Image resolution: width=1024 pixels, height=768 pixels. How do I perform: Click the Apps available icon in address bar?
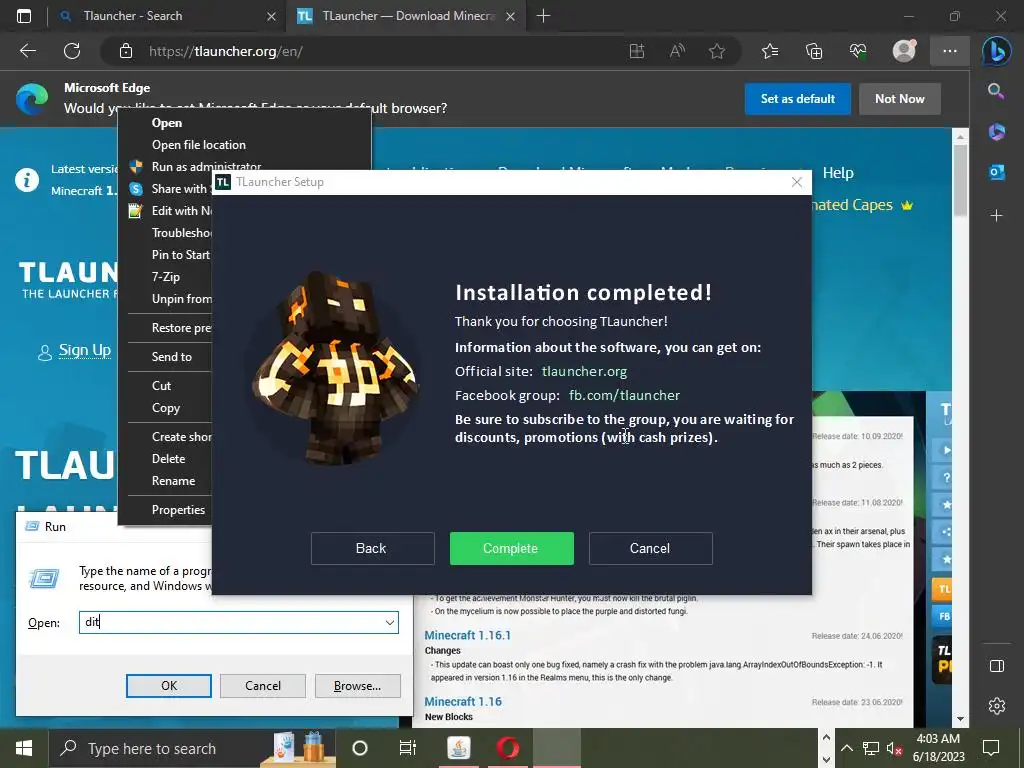click(x=637, y=51)
